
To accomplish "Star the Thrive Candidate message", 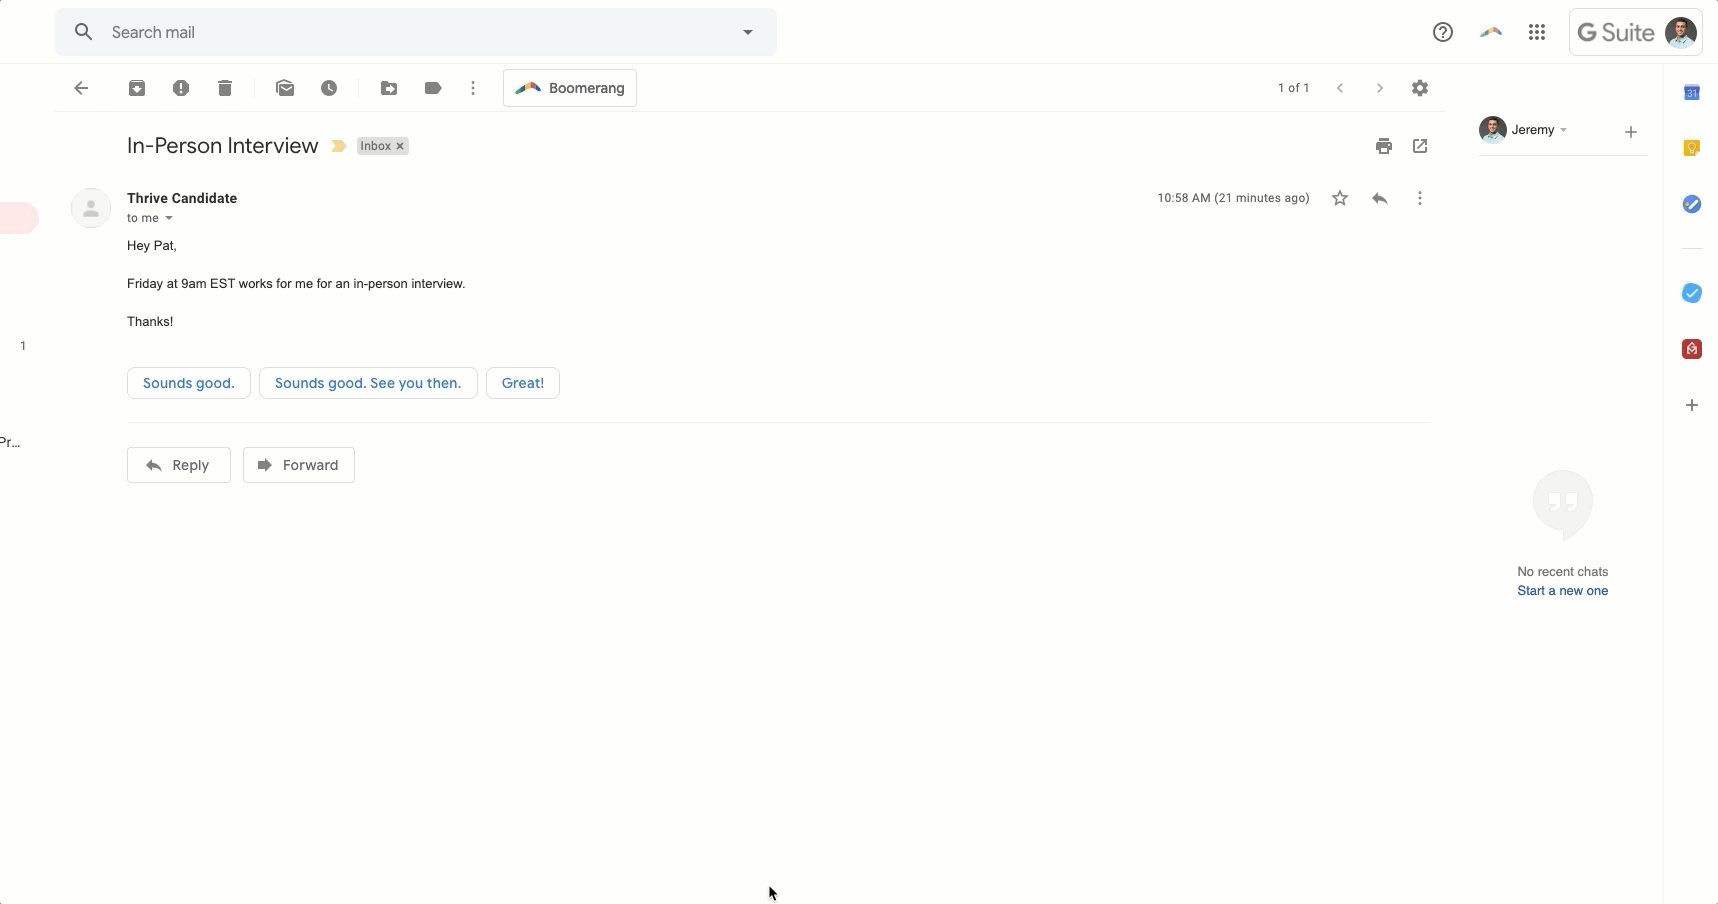I will [x=1340, y=198].
